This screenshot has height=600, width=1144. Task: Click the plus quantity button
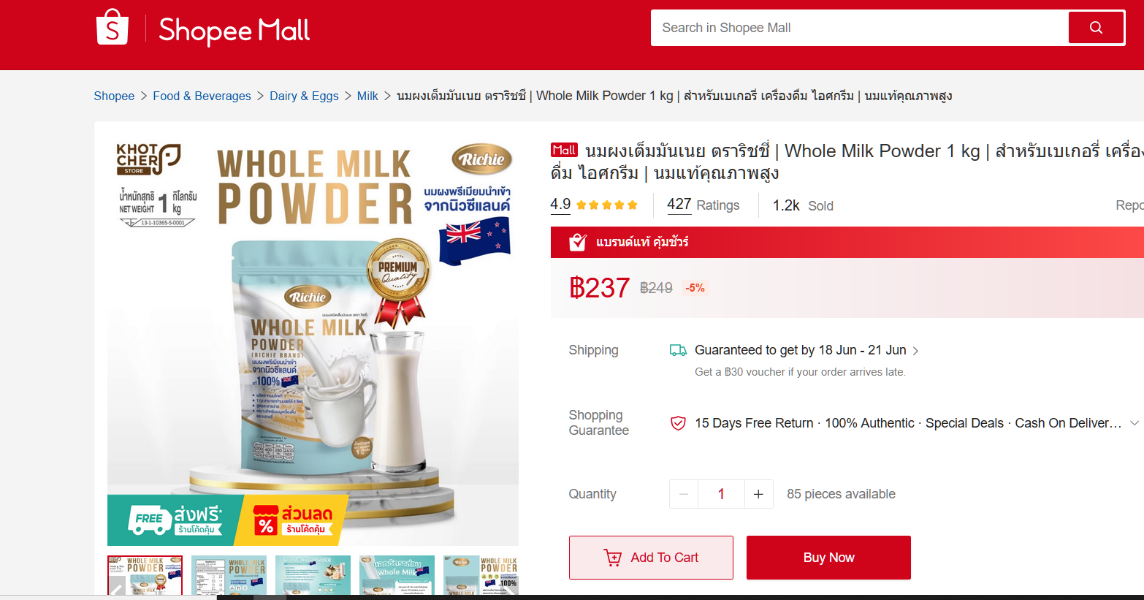pyautogui.click(x=758, y=494)
